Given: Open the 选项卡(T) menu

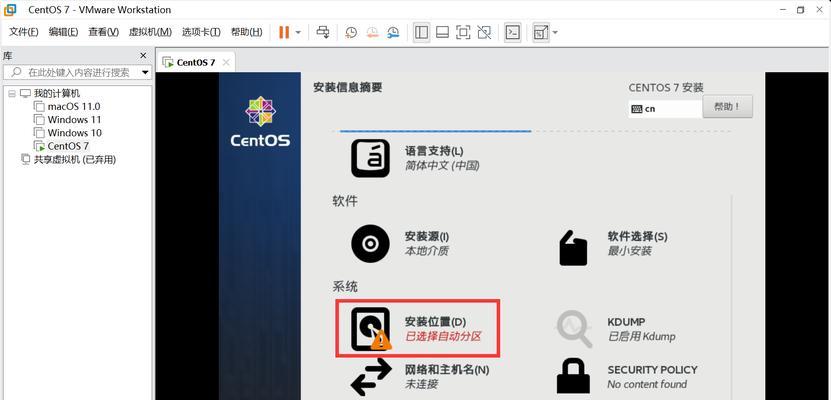Looking at the screenshot, I should click(201, 32).
